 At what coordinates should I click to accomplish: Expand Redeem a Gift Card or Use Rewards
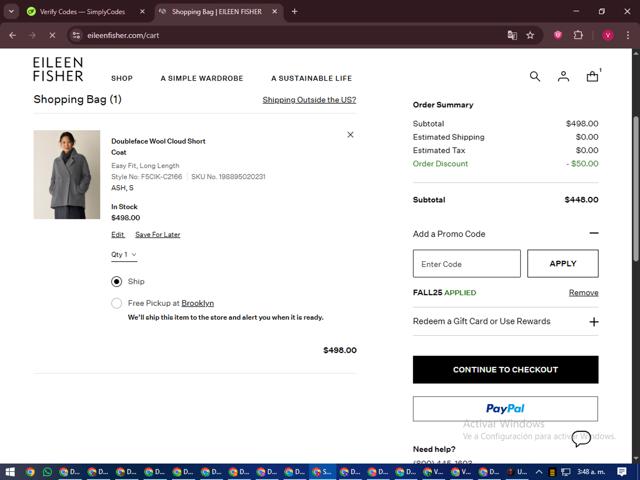pos(594,322)
